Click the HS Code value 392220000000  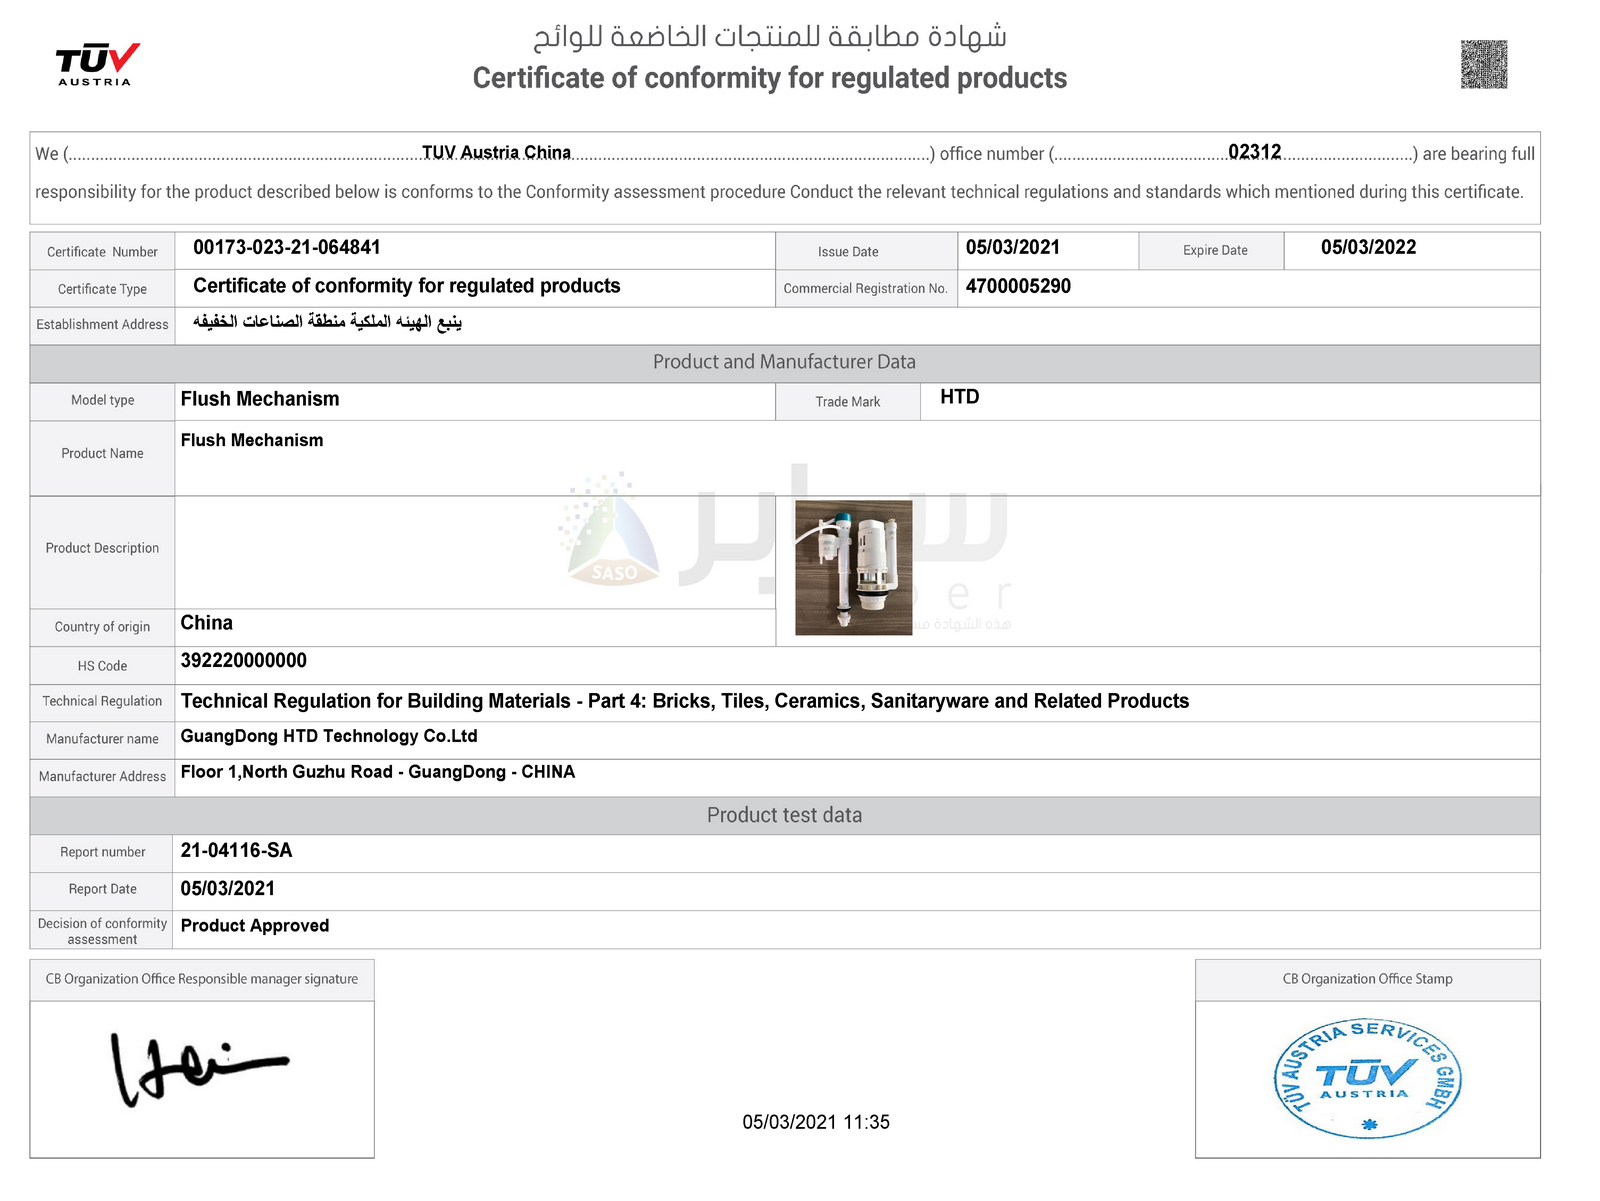(243, 661)
